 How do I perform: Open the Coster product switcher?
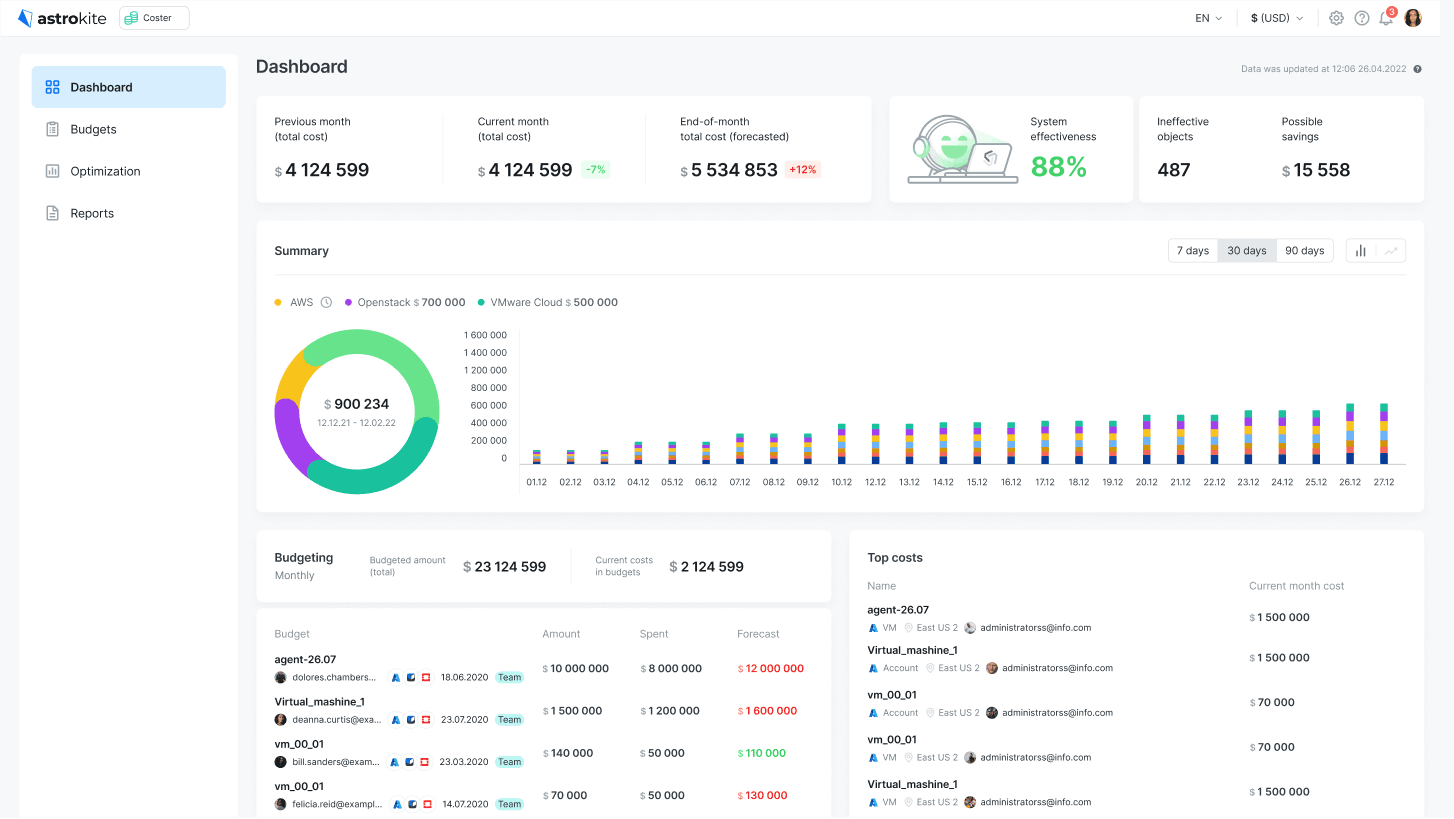(x=154, y=18)
